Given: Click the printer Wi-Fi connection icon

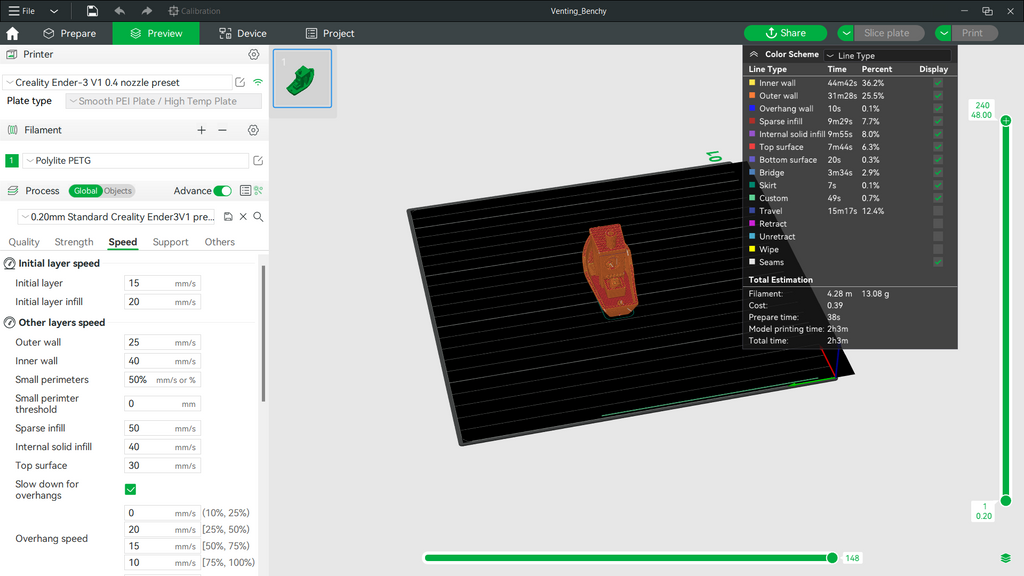Looking at the screenshot, I should pos(258,82).
